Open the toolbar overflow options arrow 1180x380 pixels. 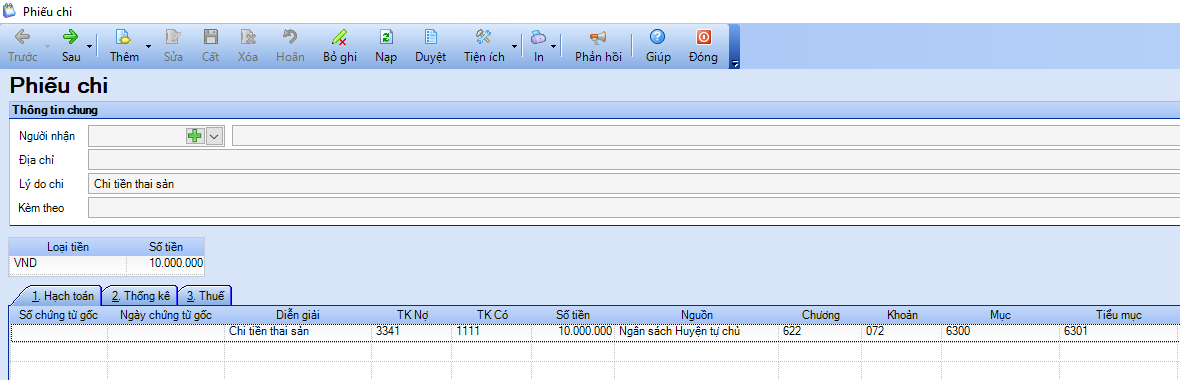coord(735,63)
